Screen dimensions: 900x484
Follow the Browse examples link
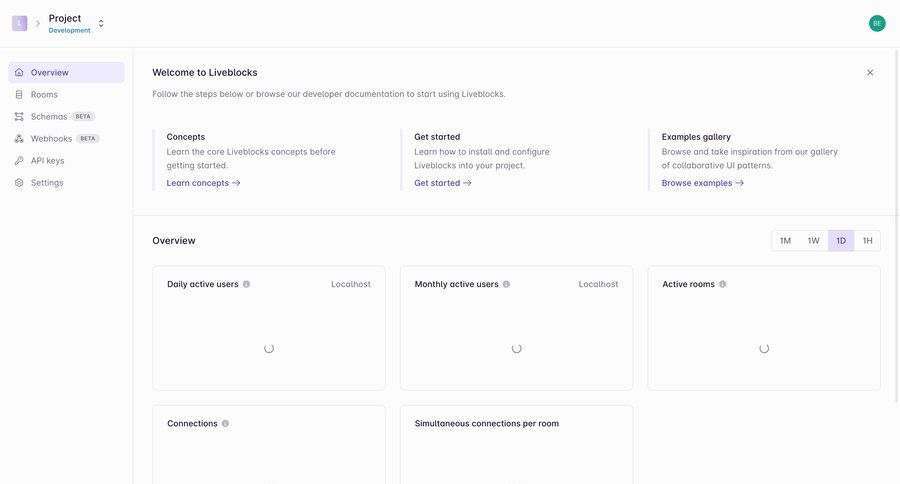(x=703, y=183)
